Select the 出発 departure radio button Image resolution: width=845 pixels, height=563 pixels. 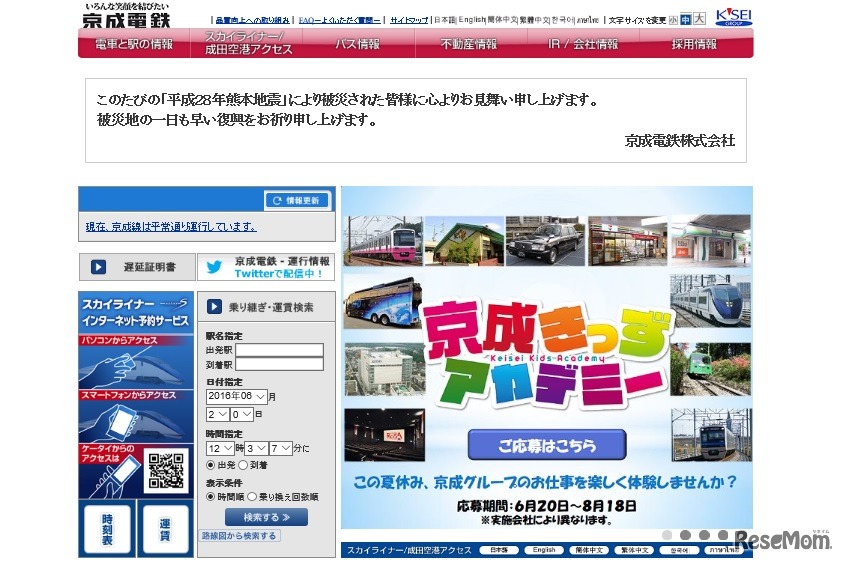(x=210, y=465)
